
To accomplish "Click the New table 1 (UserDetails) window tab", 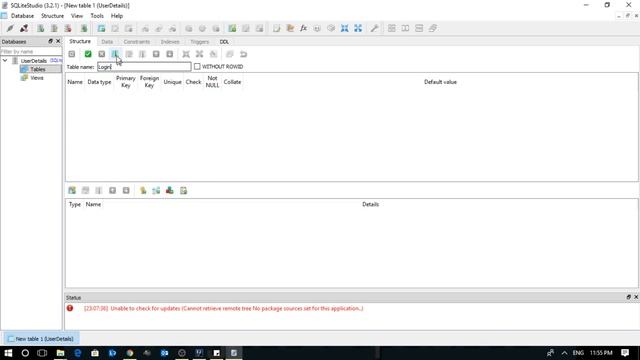I will coord(41,339).
